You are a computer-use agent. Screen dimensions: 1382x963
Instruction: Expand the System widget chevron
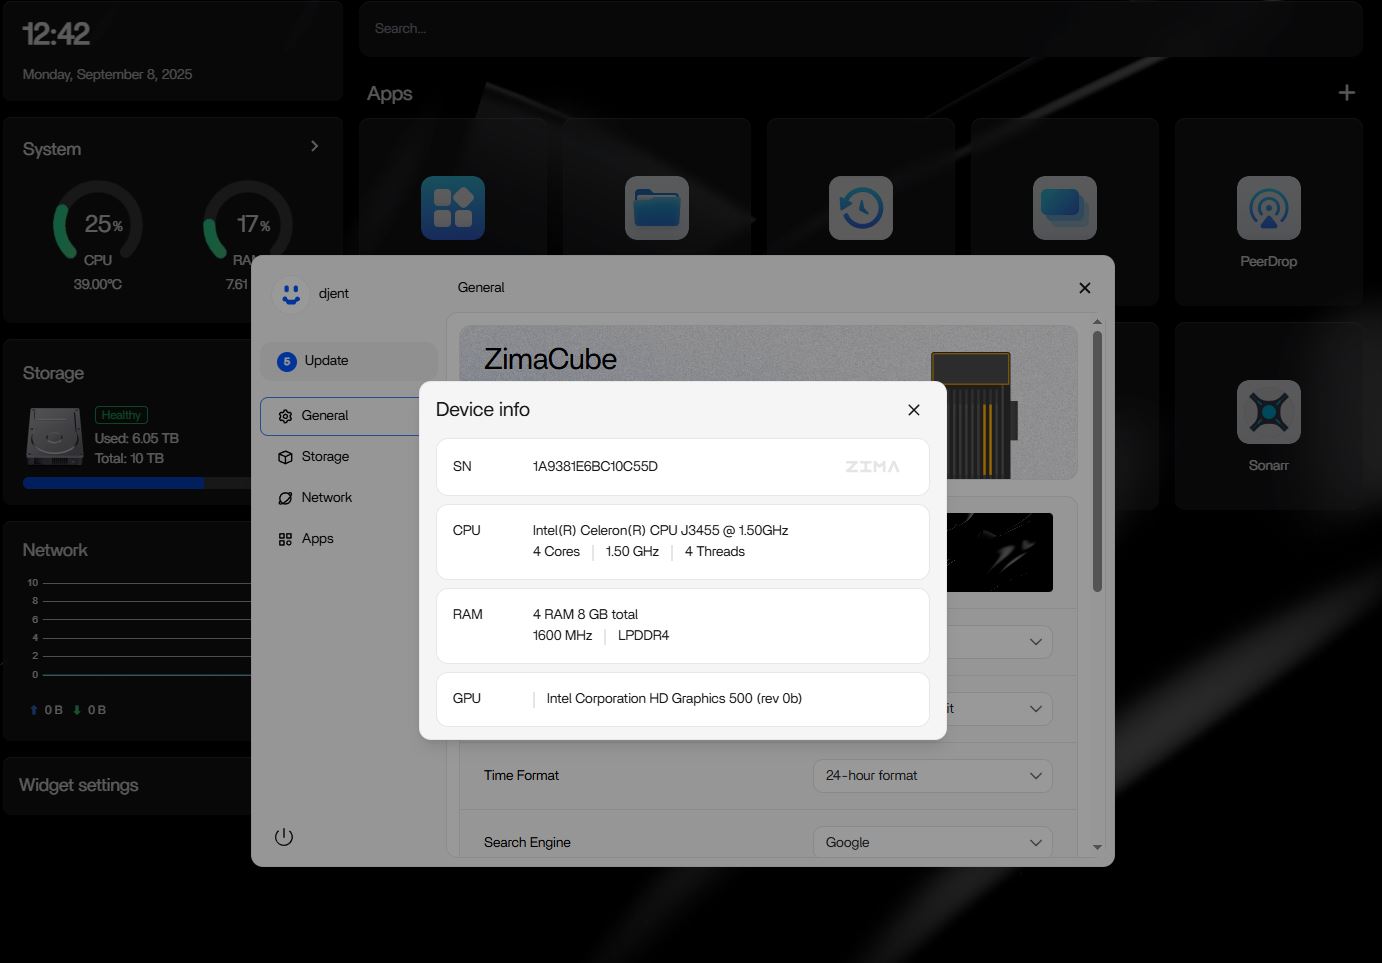(x=315, y=146)
